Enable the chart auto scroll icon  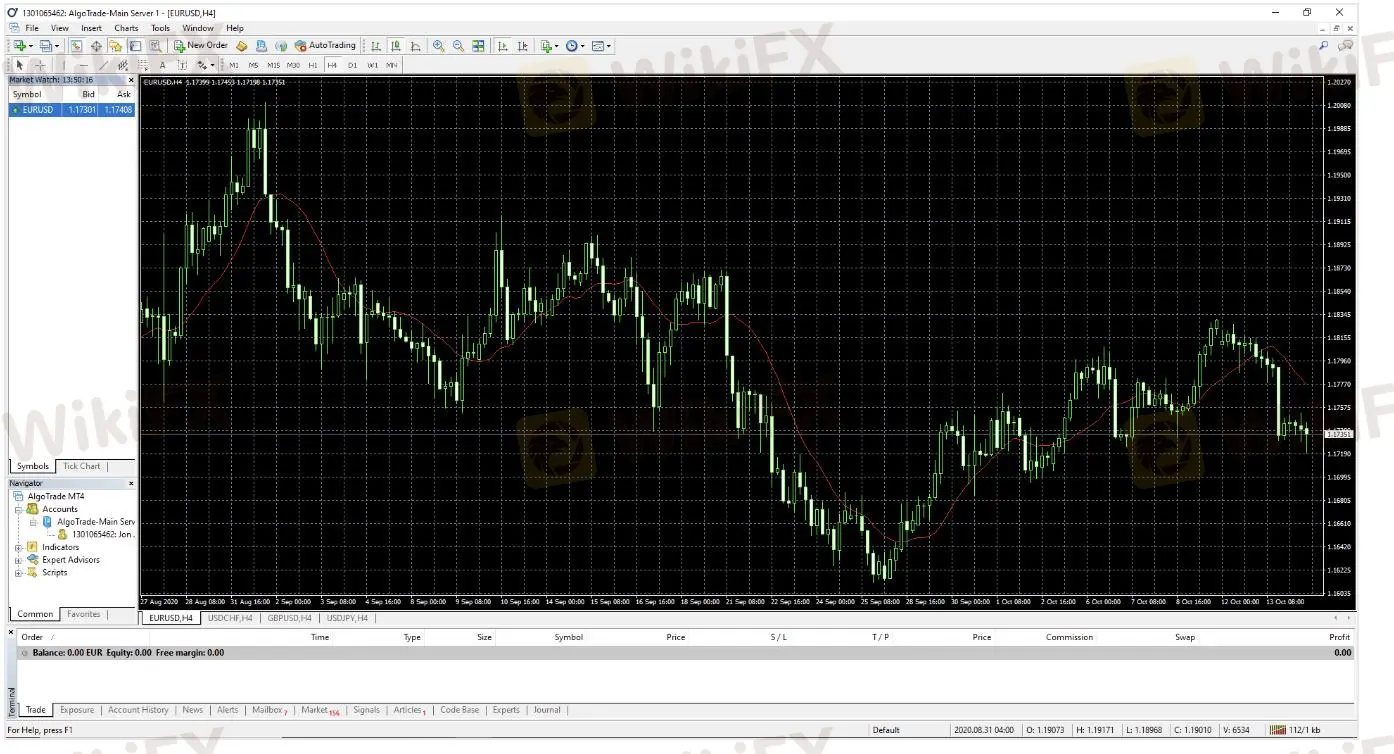(x=502, y=46)
